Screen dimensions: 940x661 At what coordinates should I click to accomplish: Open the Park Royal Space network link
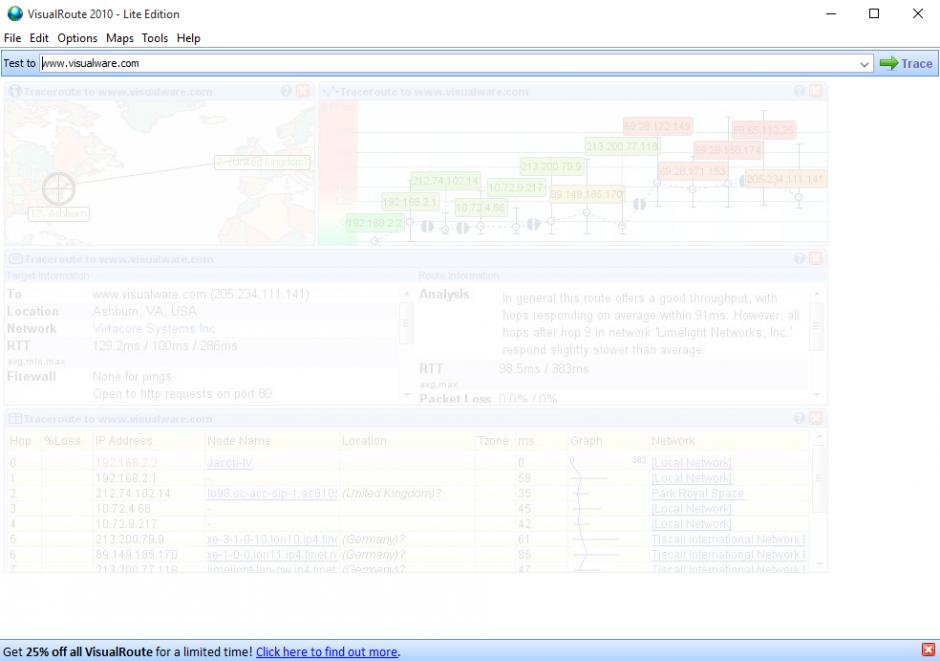697,493
